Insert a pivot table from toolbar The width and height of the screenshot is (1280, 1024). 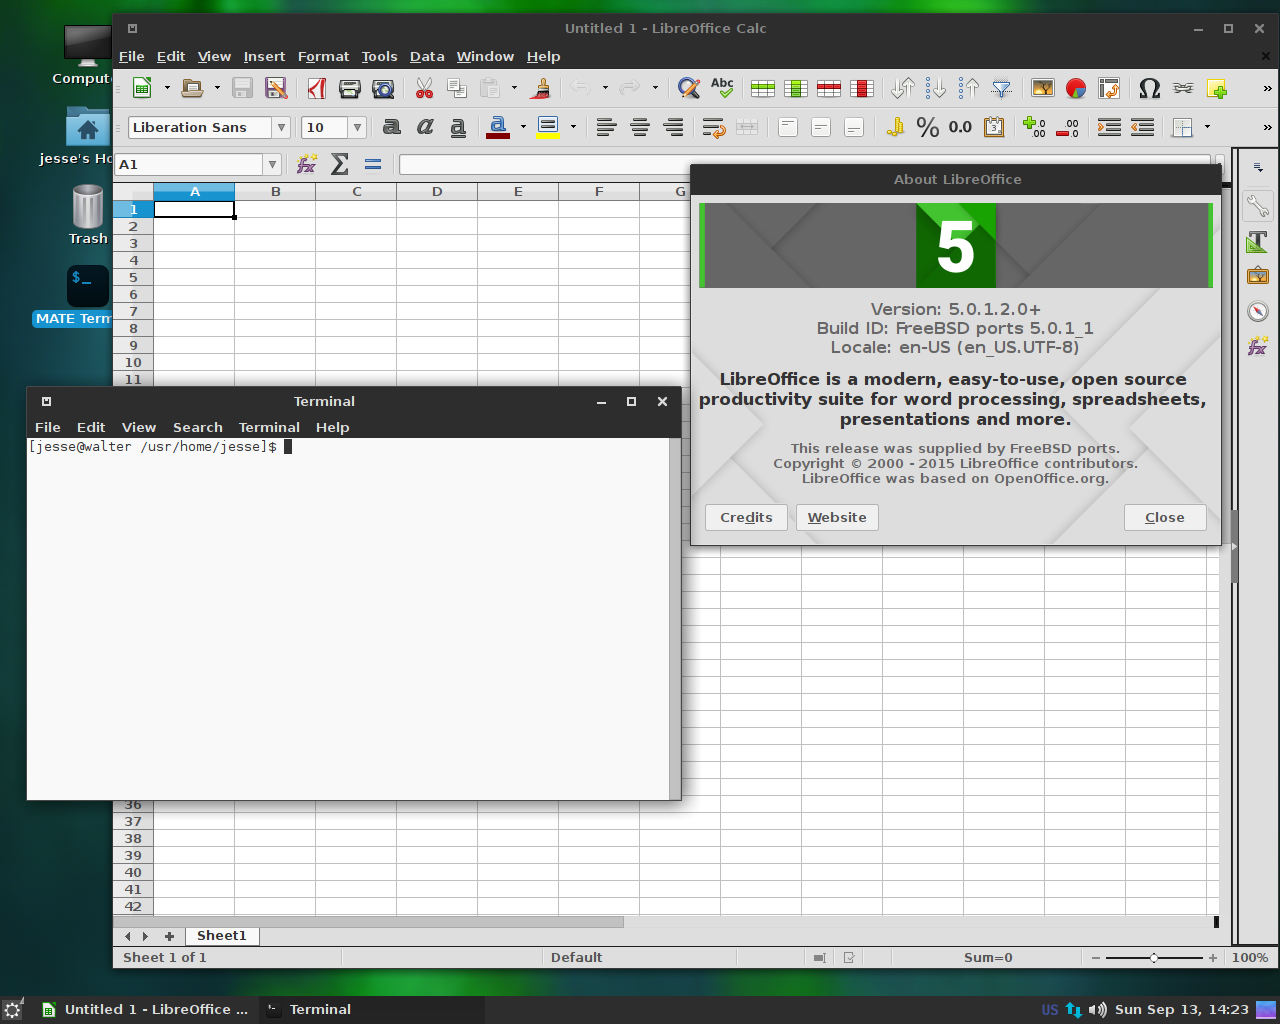click(x=1109, y=89)
